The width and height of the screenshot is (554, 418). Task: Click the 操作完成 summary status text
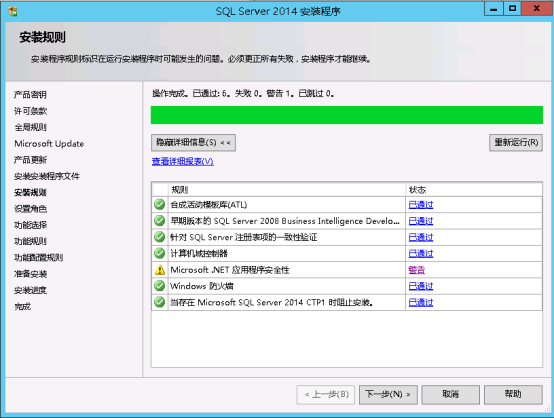click(x=243, y=93)
